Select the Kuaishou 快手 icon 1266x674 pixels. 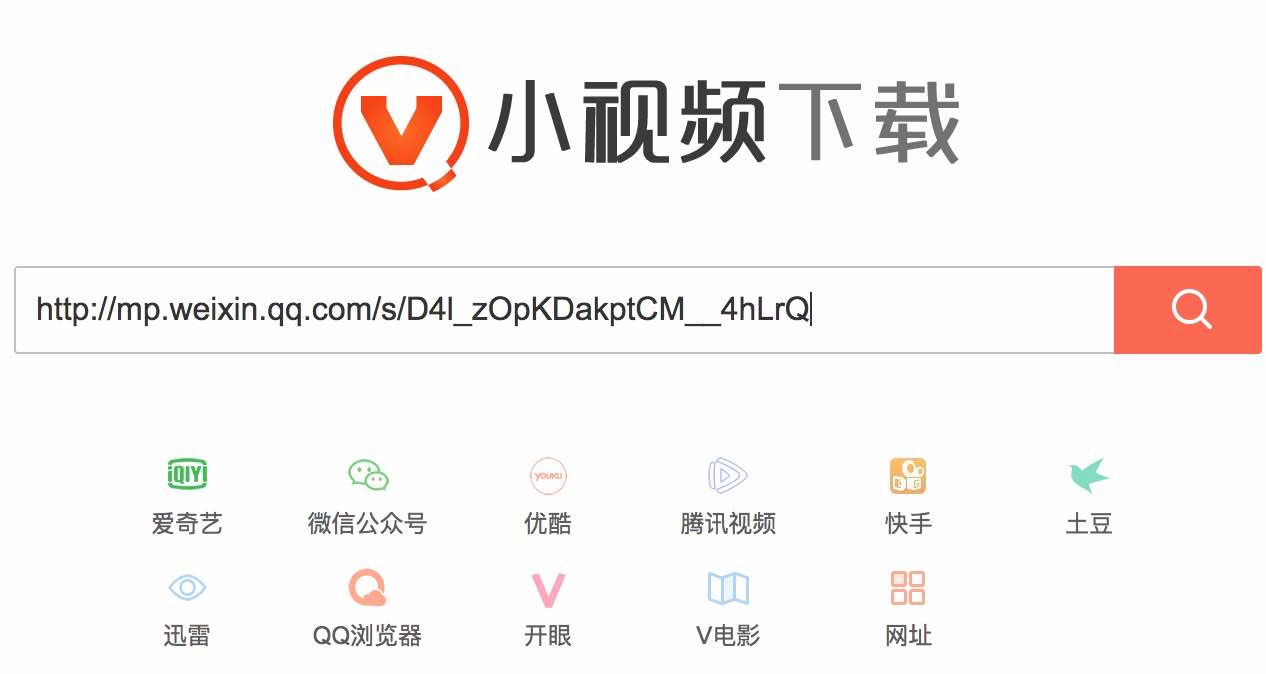click(x=908, y=476)
